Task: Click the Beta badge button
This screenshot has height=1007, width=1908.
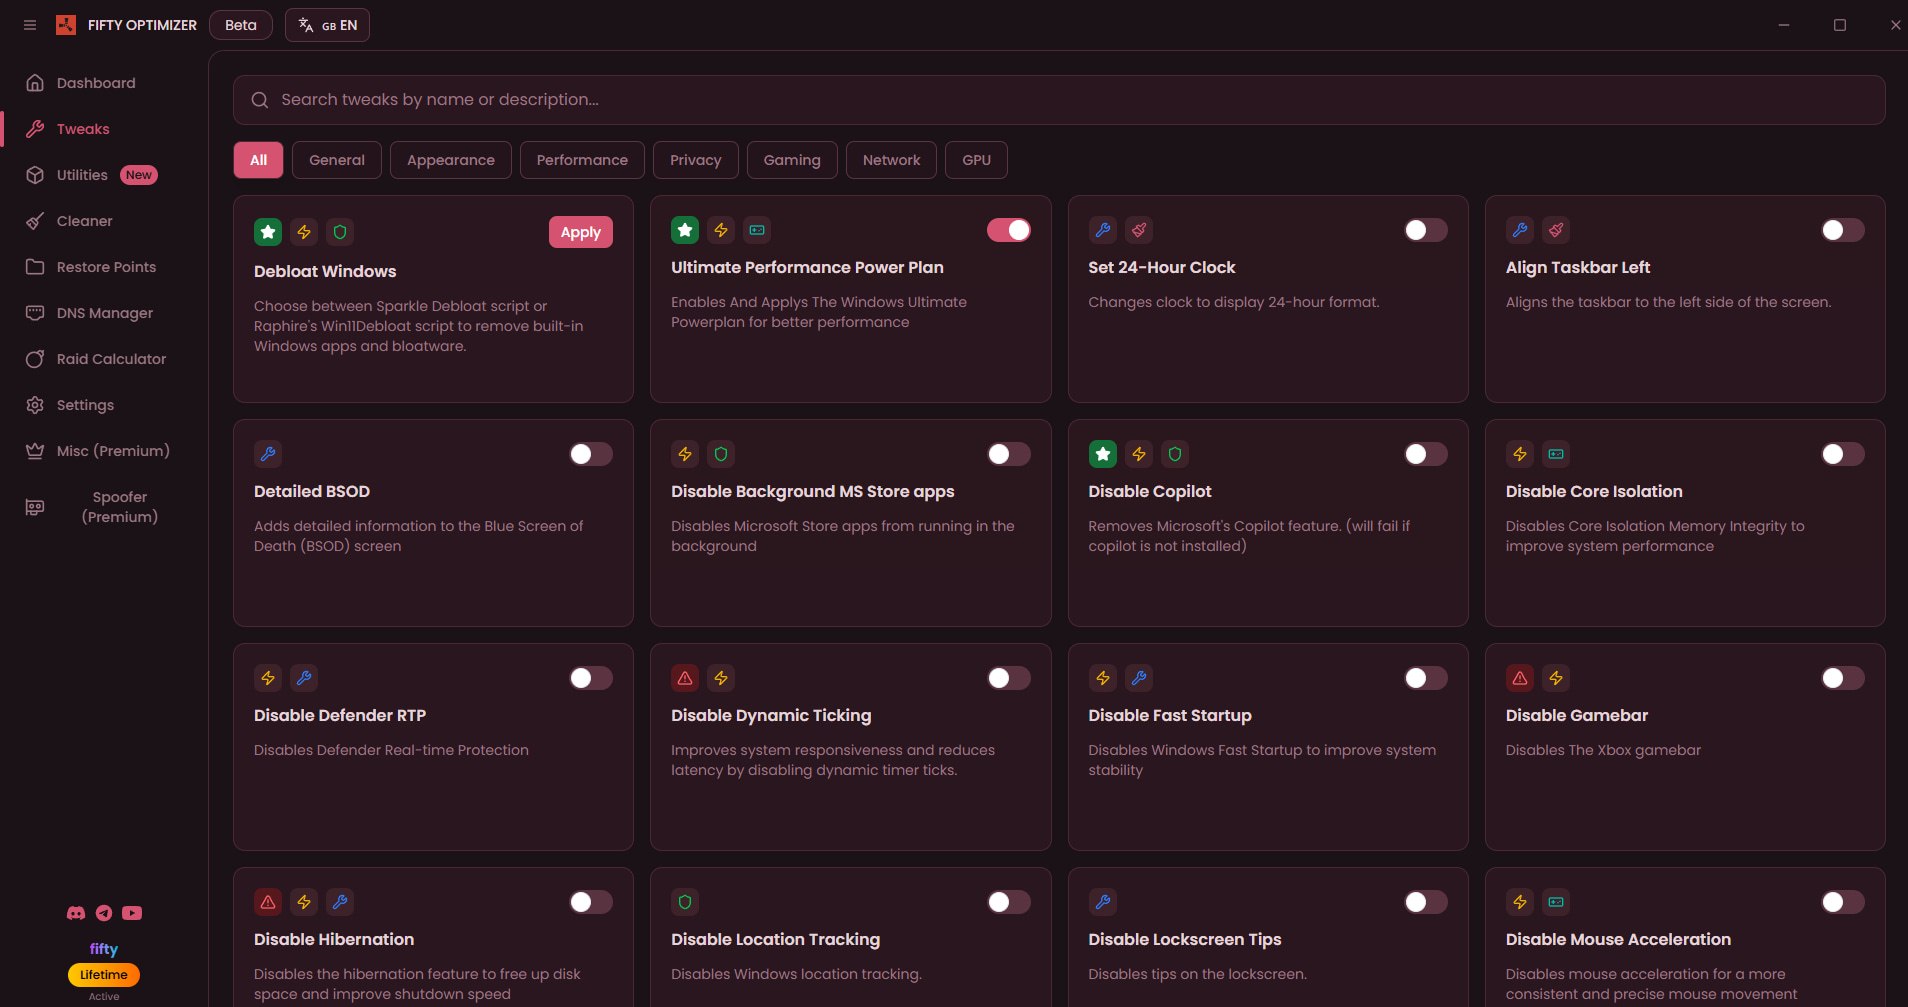Action: pyautogui.click(x=241, y=25)
